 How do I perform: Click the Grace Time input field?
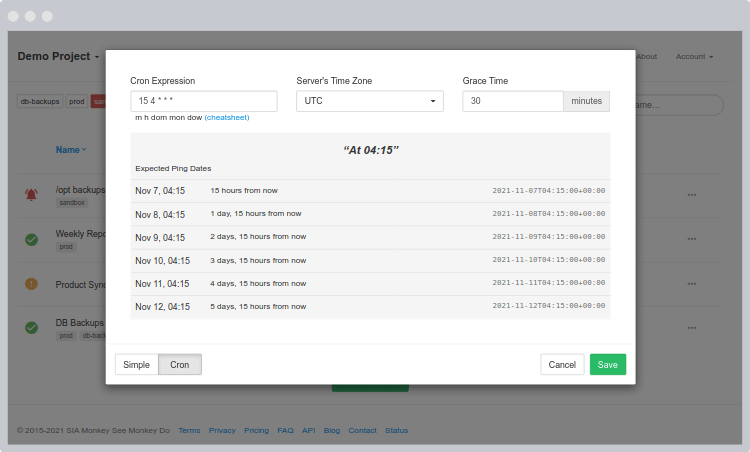click(513, 101)
